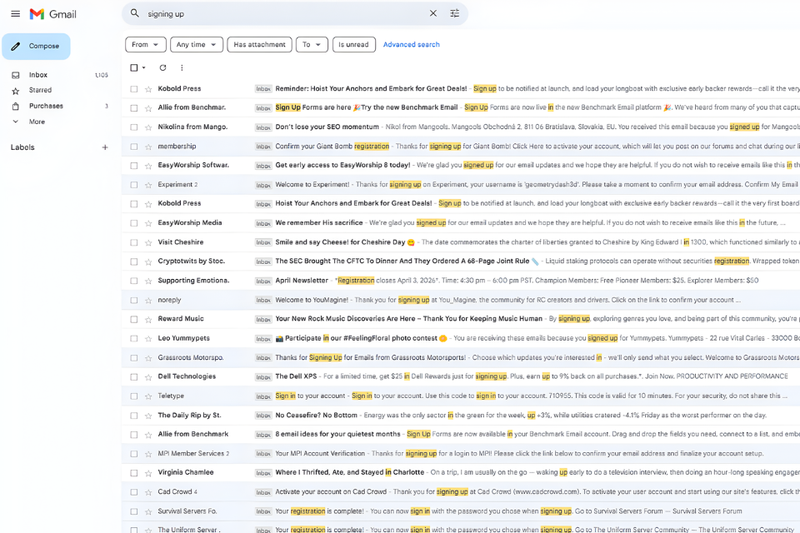Star the Teletype email
This screenshot has width=800, height=533.
click(x=148, y=396)
